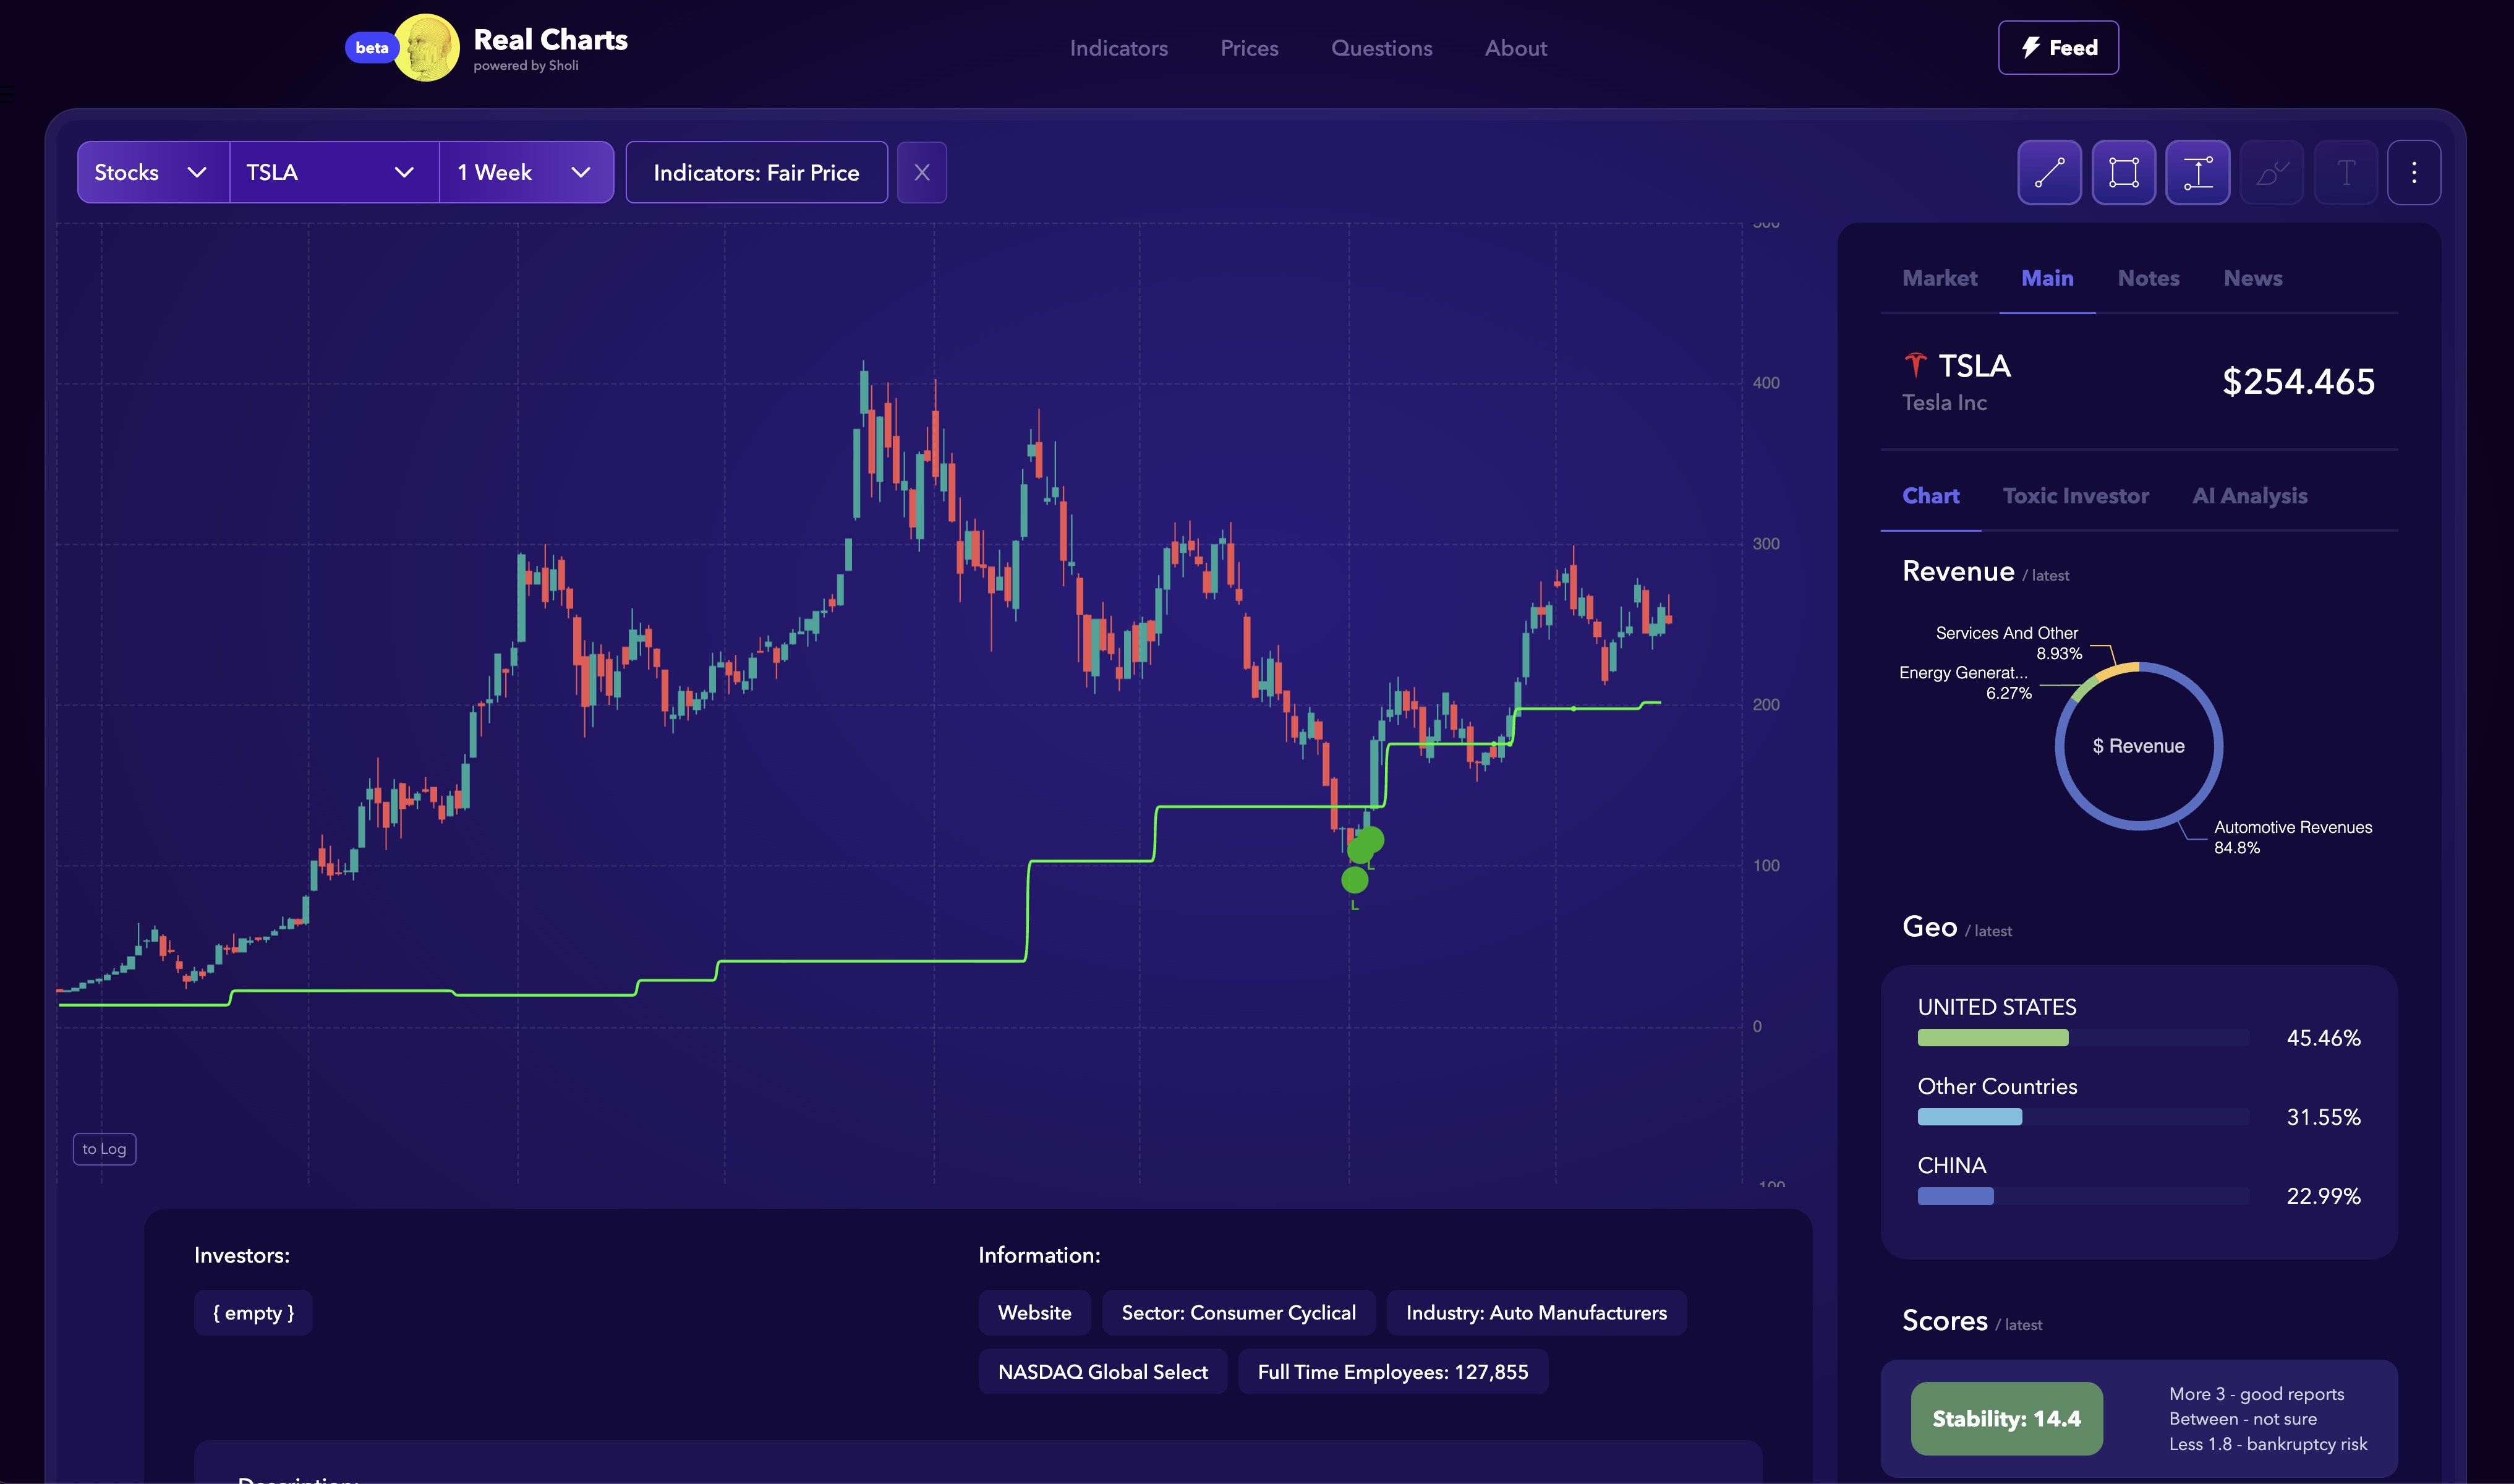
Task: Open the Feed button
Action: coord(2058,48)
